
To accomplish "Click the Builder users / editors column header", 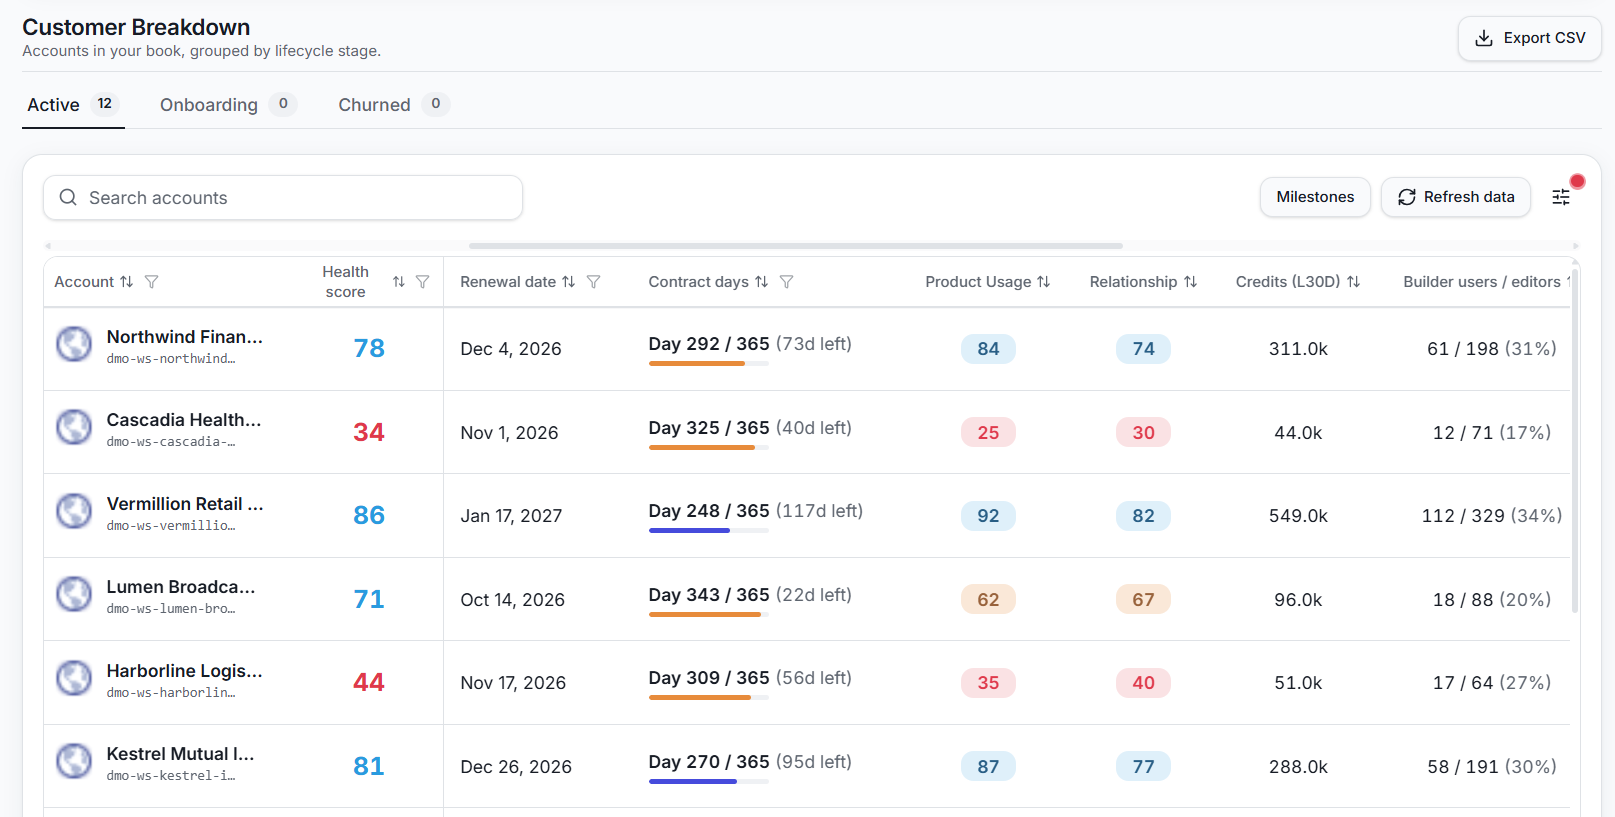I will click(x=1481, y=282).
